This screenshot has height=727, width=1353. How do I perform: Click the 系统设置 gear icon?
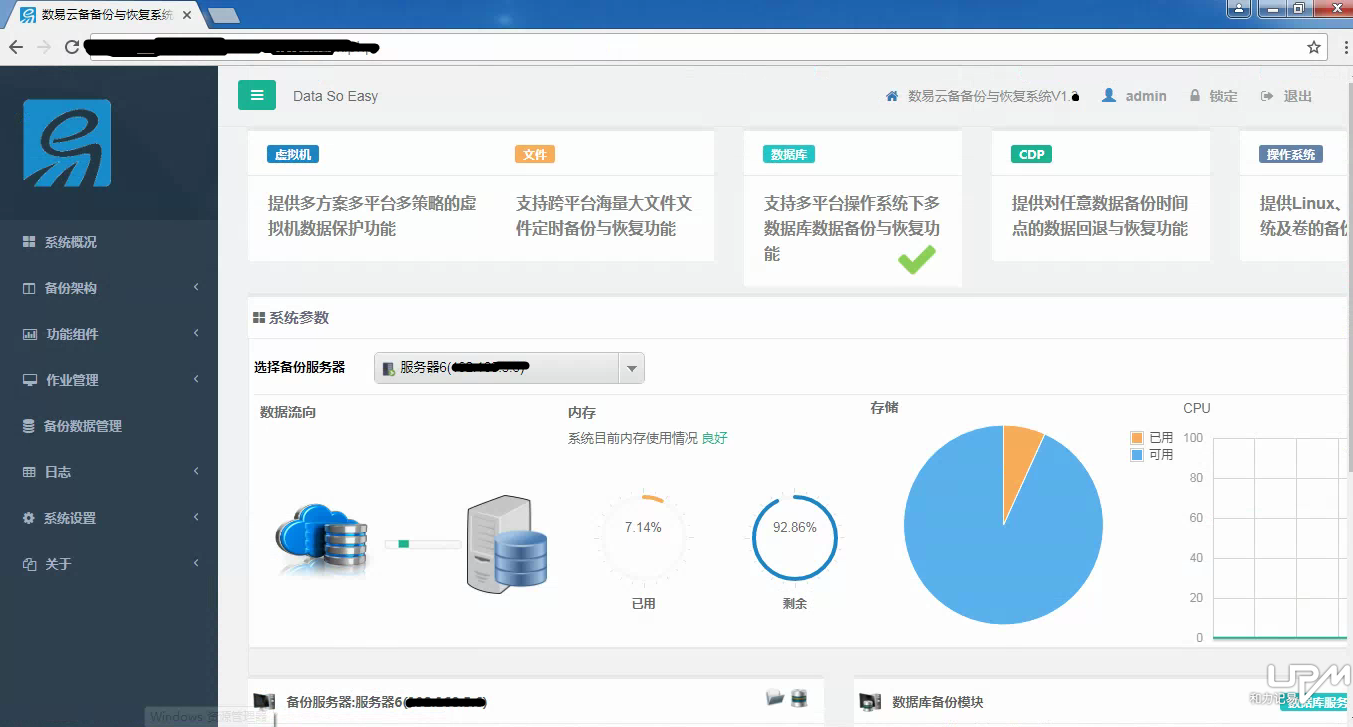click(28, 518)
